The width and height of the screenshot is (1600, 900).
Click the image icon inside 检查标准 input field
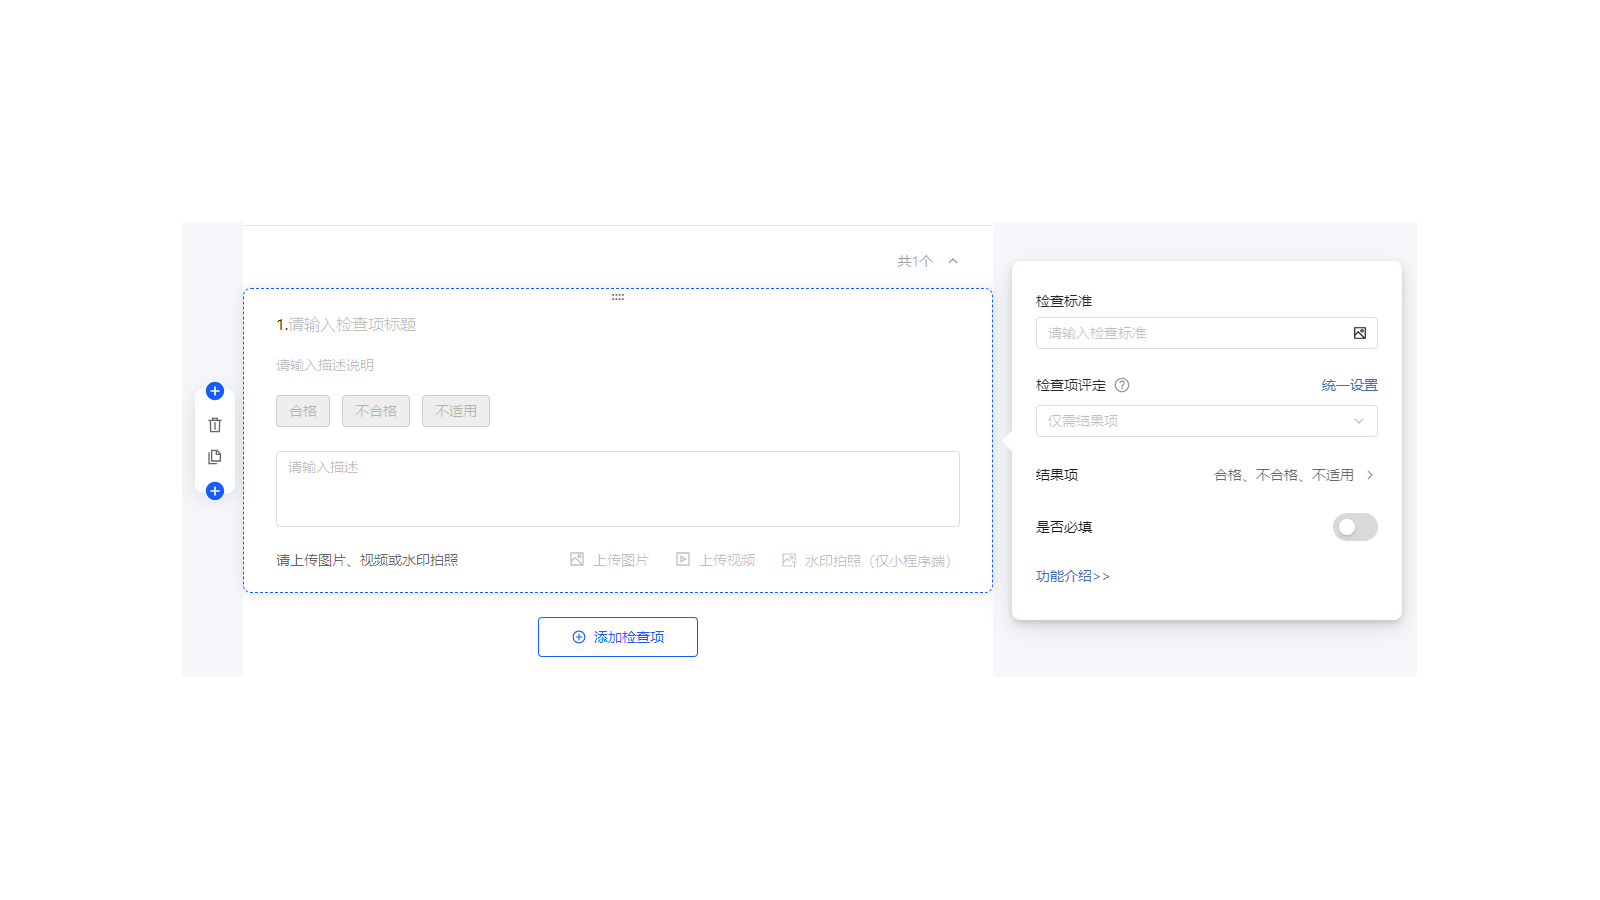(x=1359, y=332)
